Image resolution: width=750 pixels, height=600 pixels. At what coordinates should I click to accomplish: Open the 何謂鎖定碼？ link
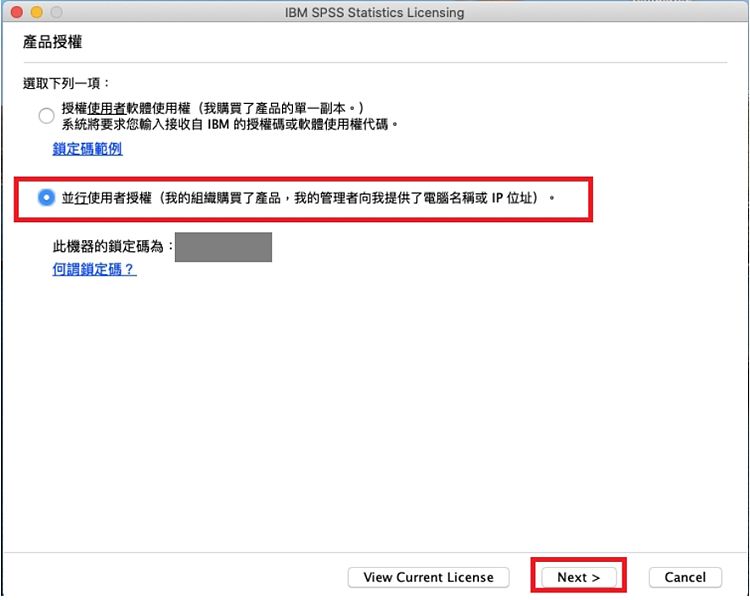coord(95,269)
